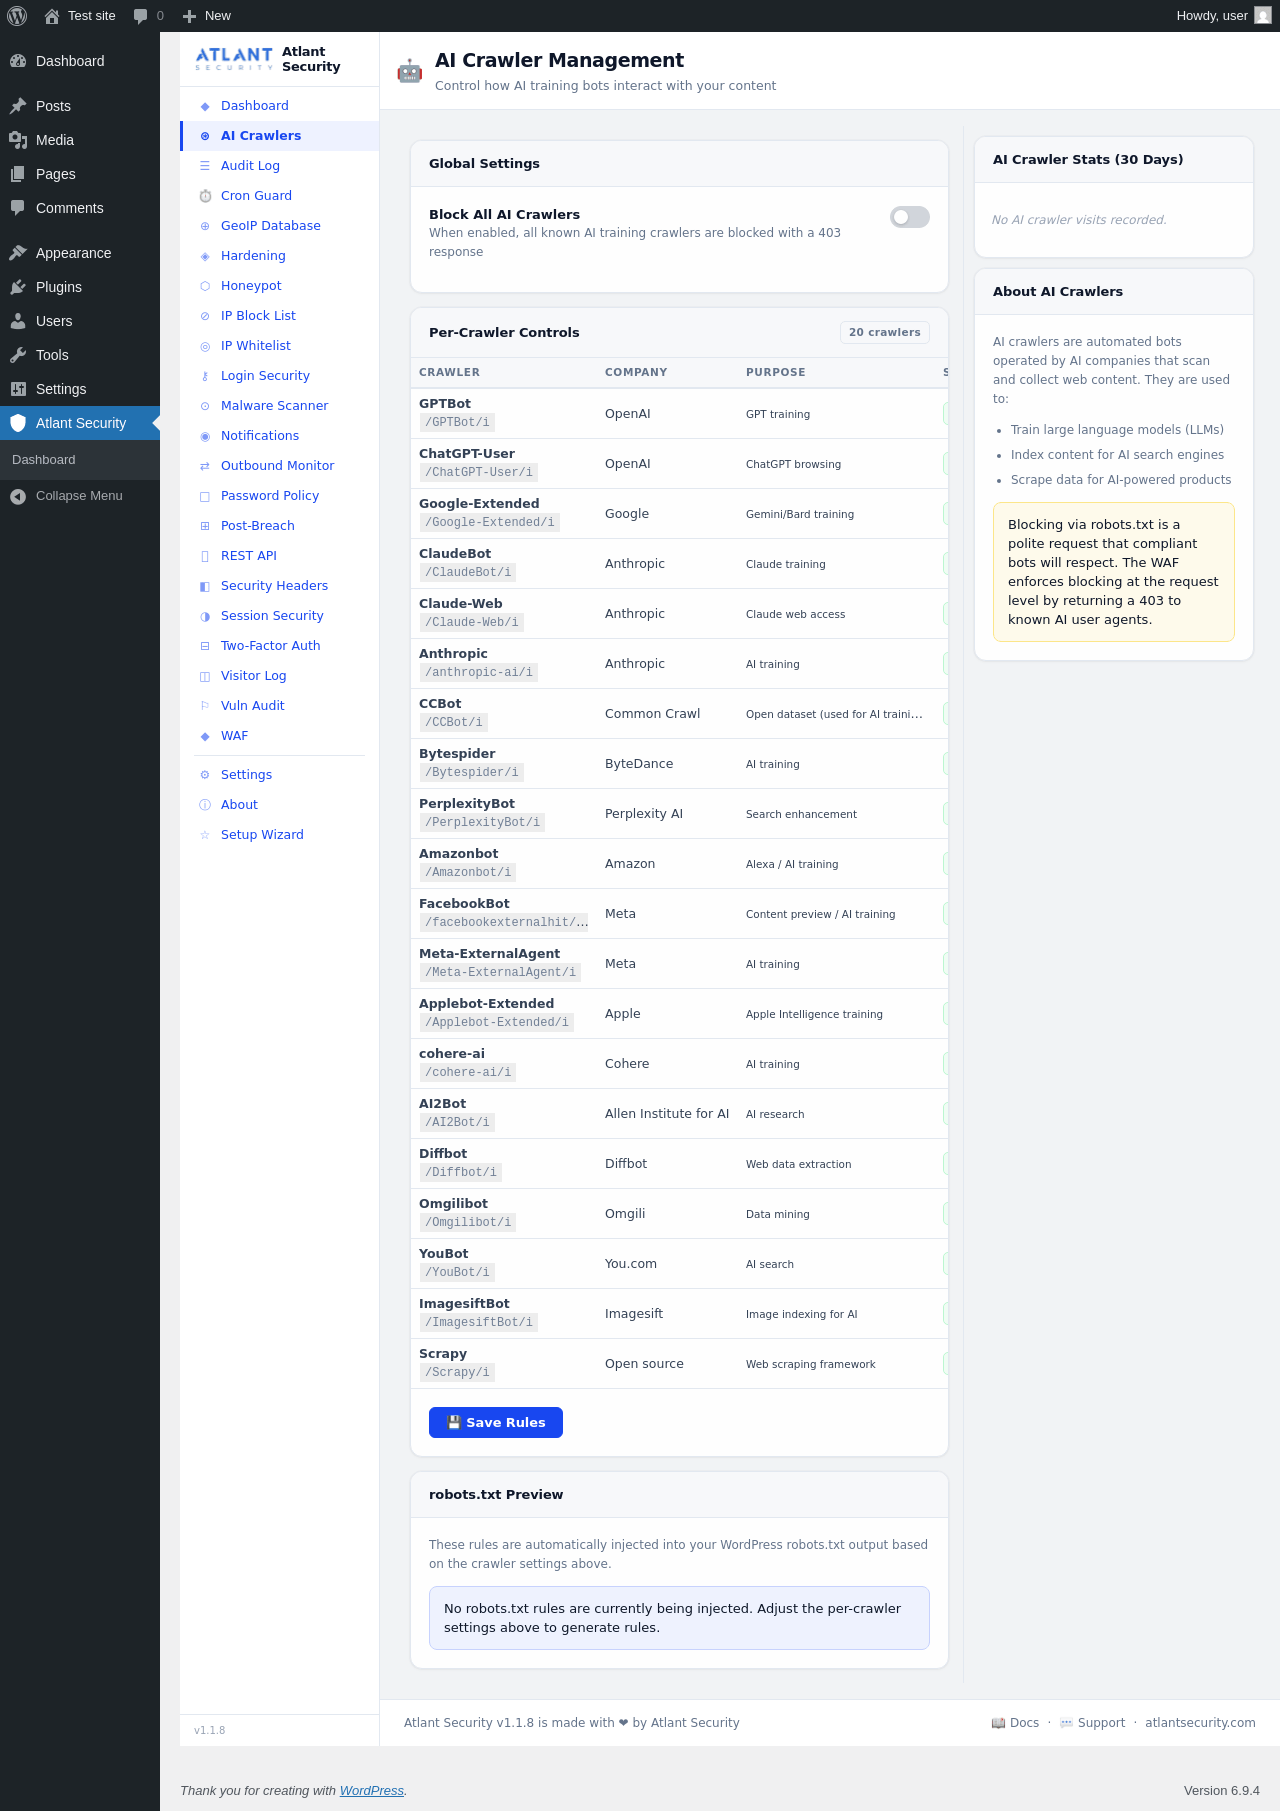
Task: Open the New content menu
Action: pos(207,16)
